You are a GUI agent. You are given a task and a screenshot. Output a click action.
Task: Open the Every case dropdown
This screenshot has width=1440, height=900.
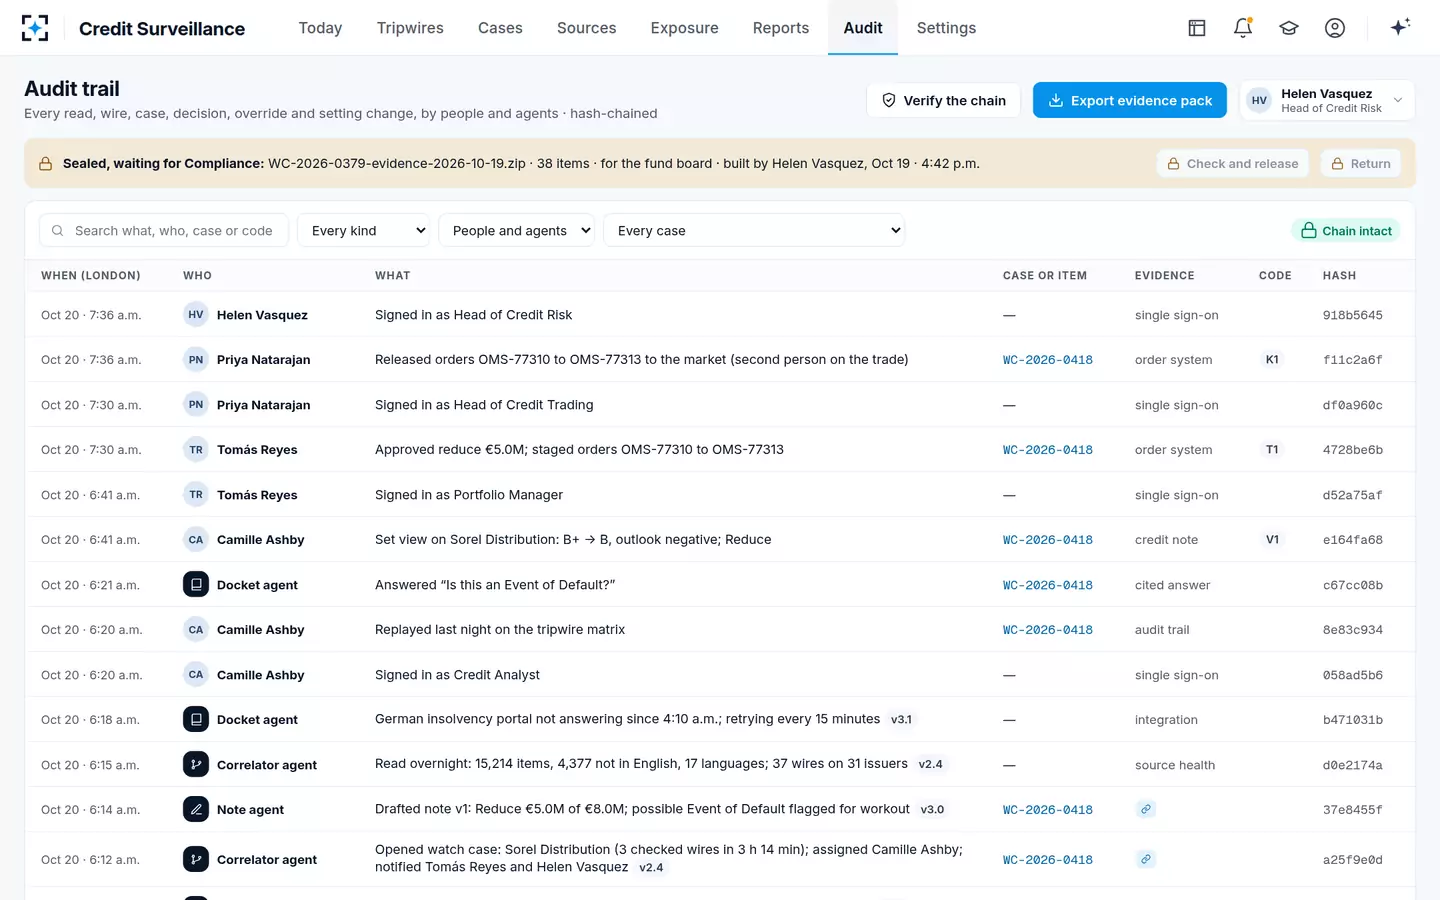(754, 230)
